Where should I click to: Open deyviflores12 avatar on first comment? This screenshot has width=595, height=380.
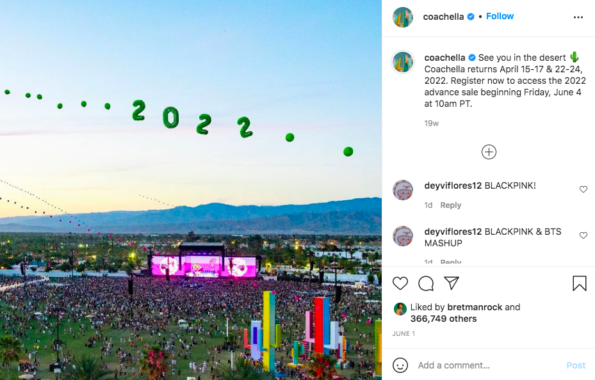click(403, 190)
